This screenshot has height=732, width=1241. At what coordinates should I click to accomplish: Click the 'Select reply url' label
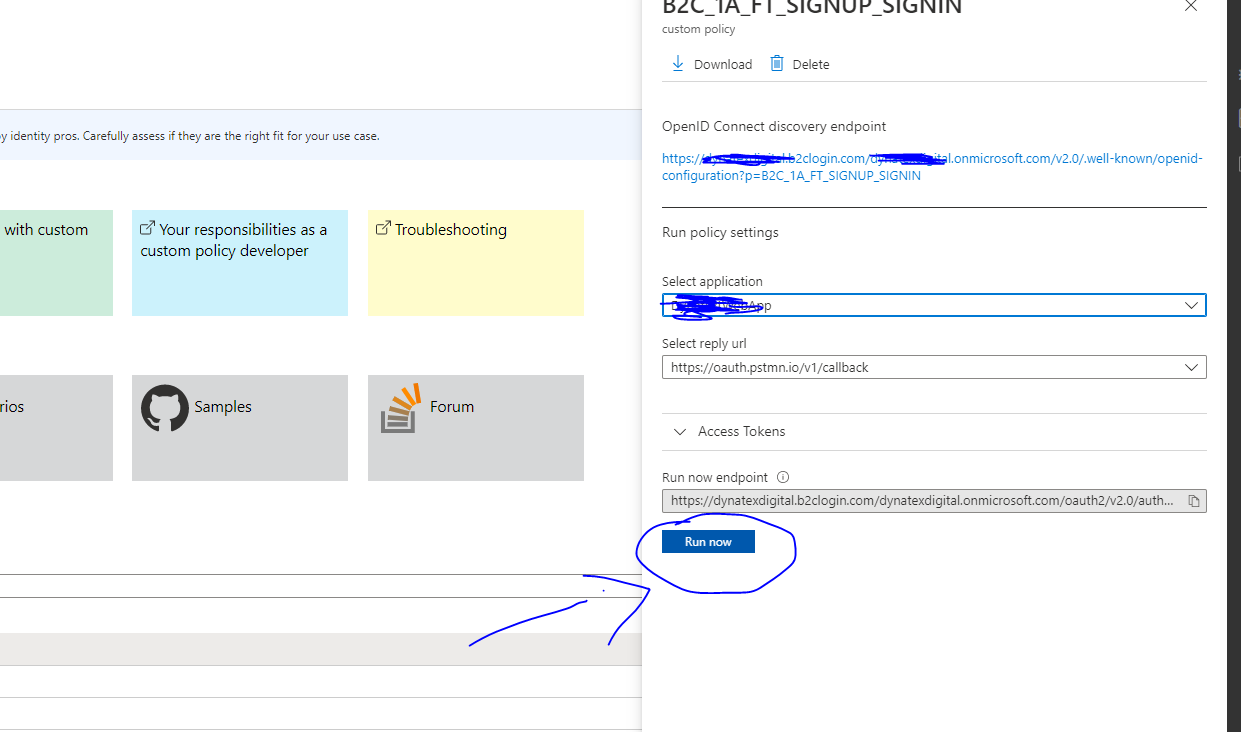[704, 344]
